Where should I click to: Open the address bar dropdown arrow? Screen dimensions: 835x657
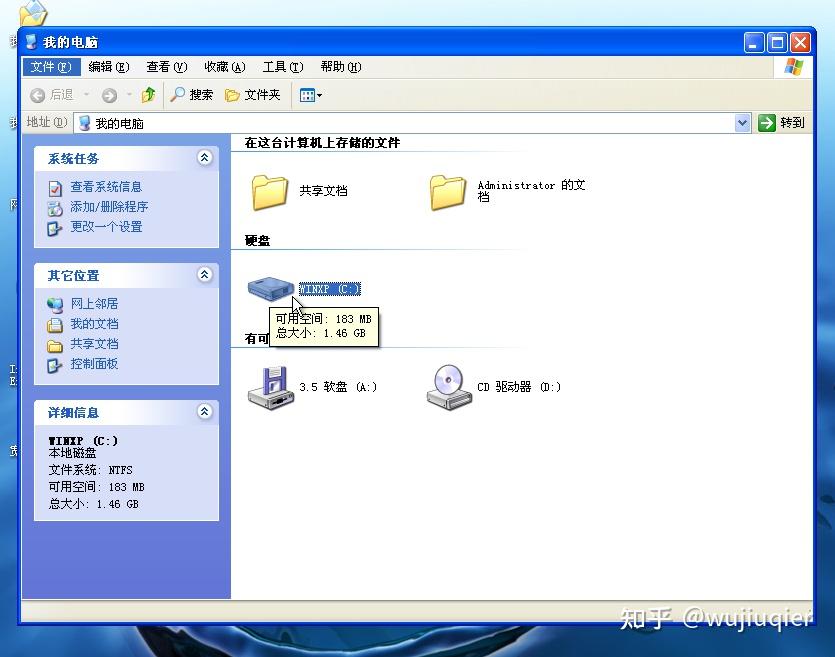pyautogui.click(x=742, y=122)
